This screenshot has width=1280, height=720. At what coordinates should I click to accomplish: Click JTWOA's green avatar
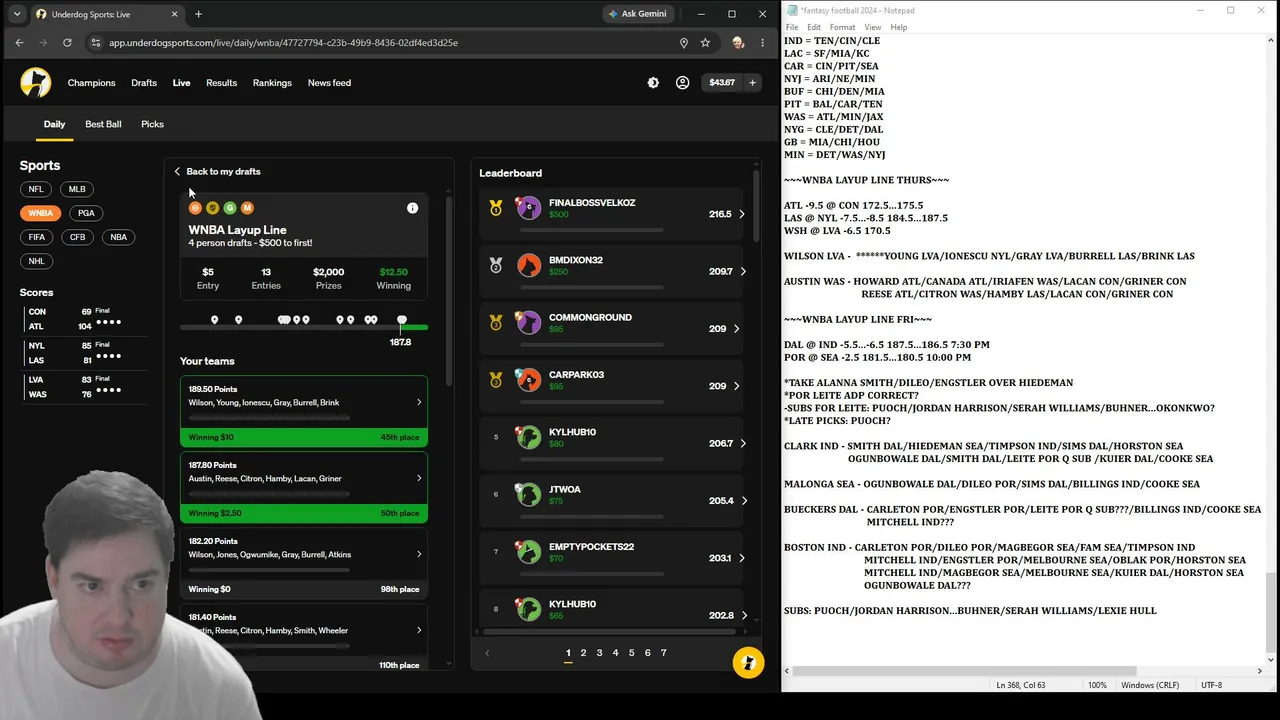pos(528,495)
